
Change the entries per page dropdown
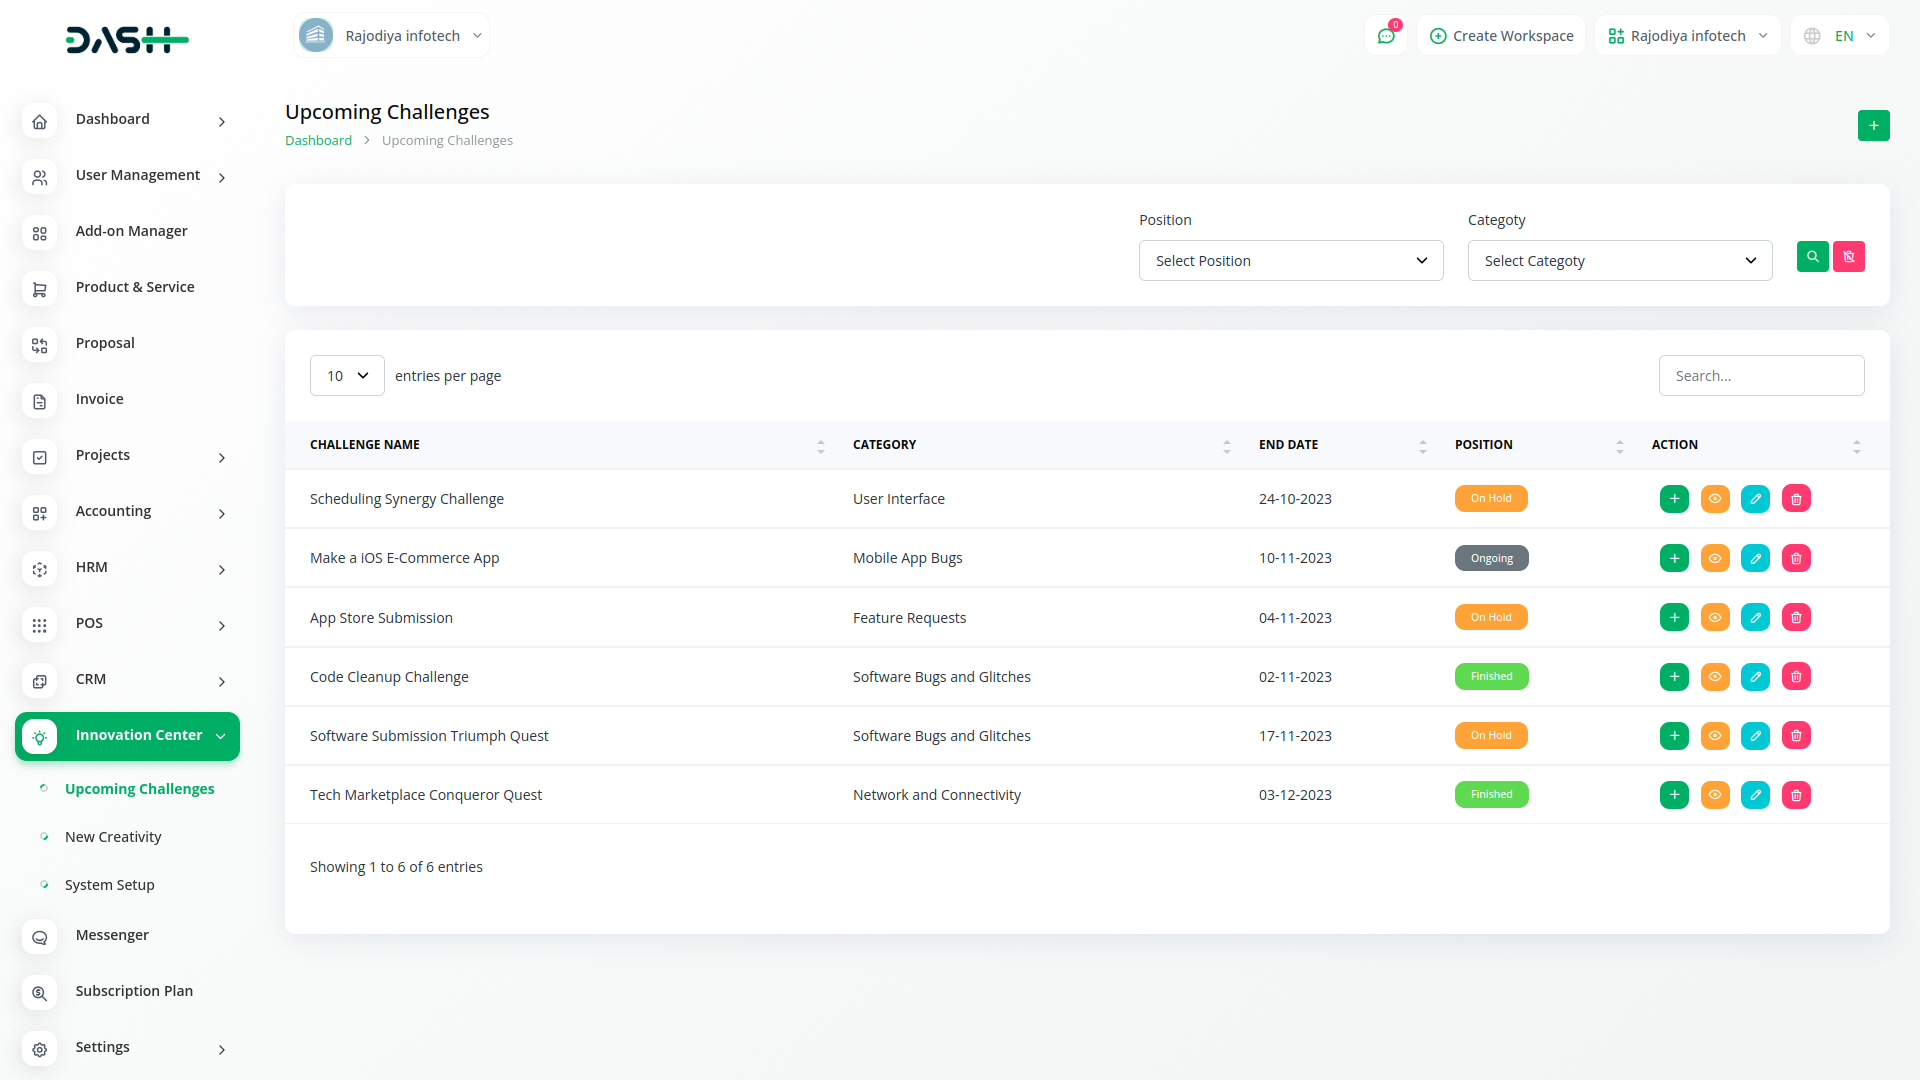(347, 376)
